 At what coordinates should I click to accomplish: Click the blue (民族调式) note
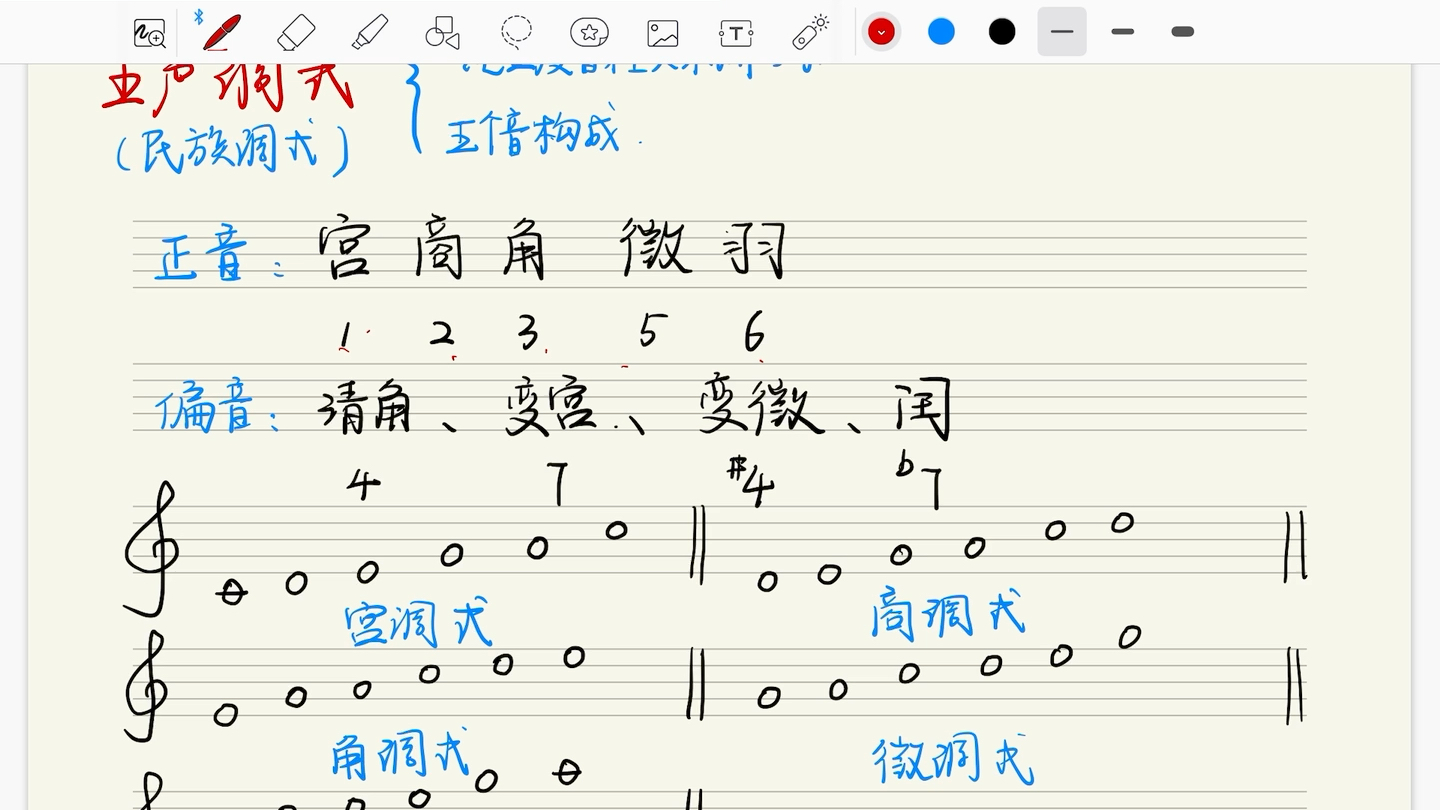[232, 151]
